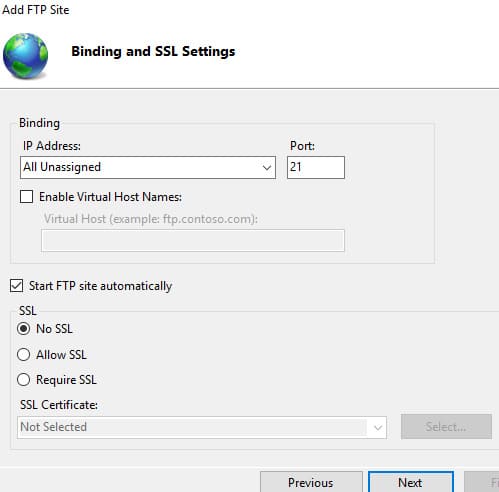Open the IP Address dropdown
This screenshot has width=499, height=492.
pyautogui.click(x=148, y=167)
